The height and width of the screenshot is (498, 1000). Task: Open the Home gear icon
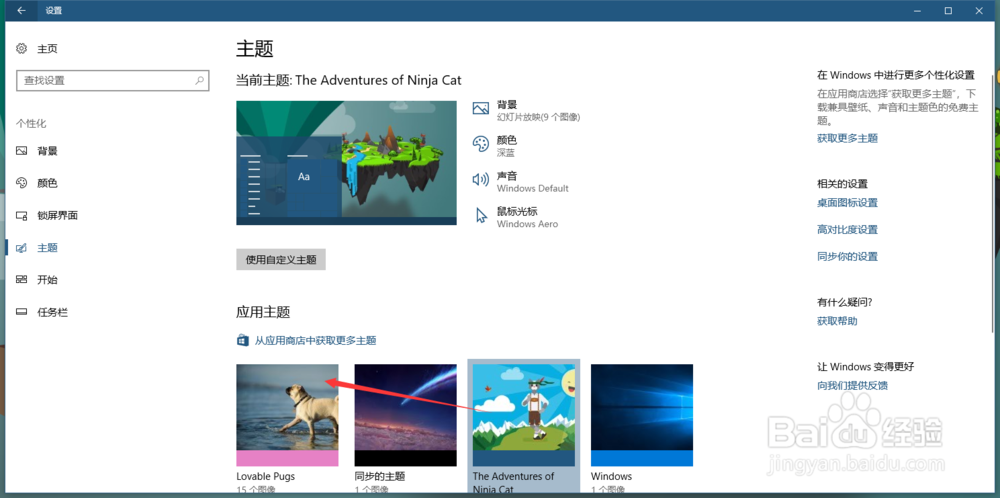22,48
